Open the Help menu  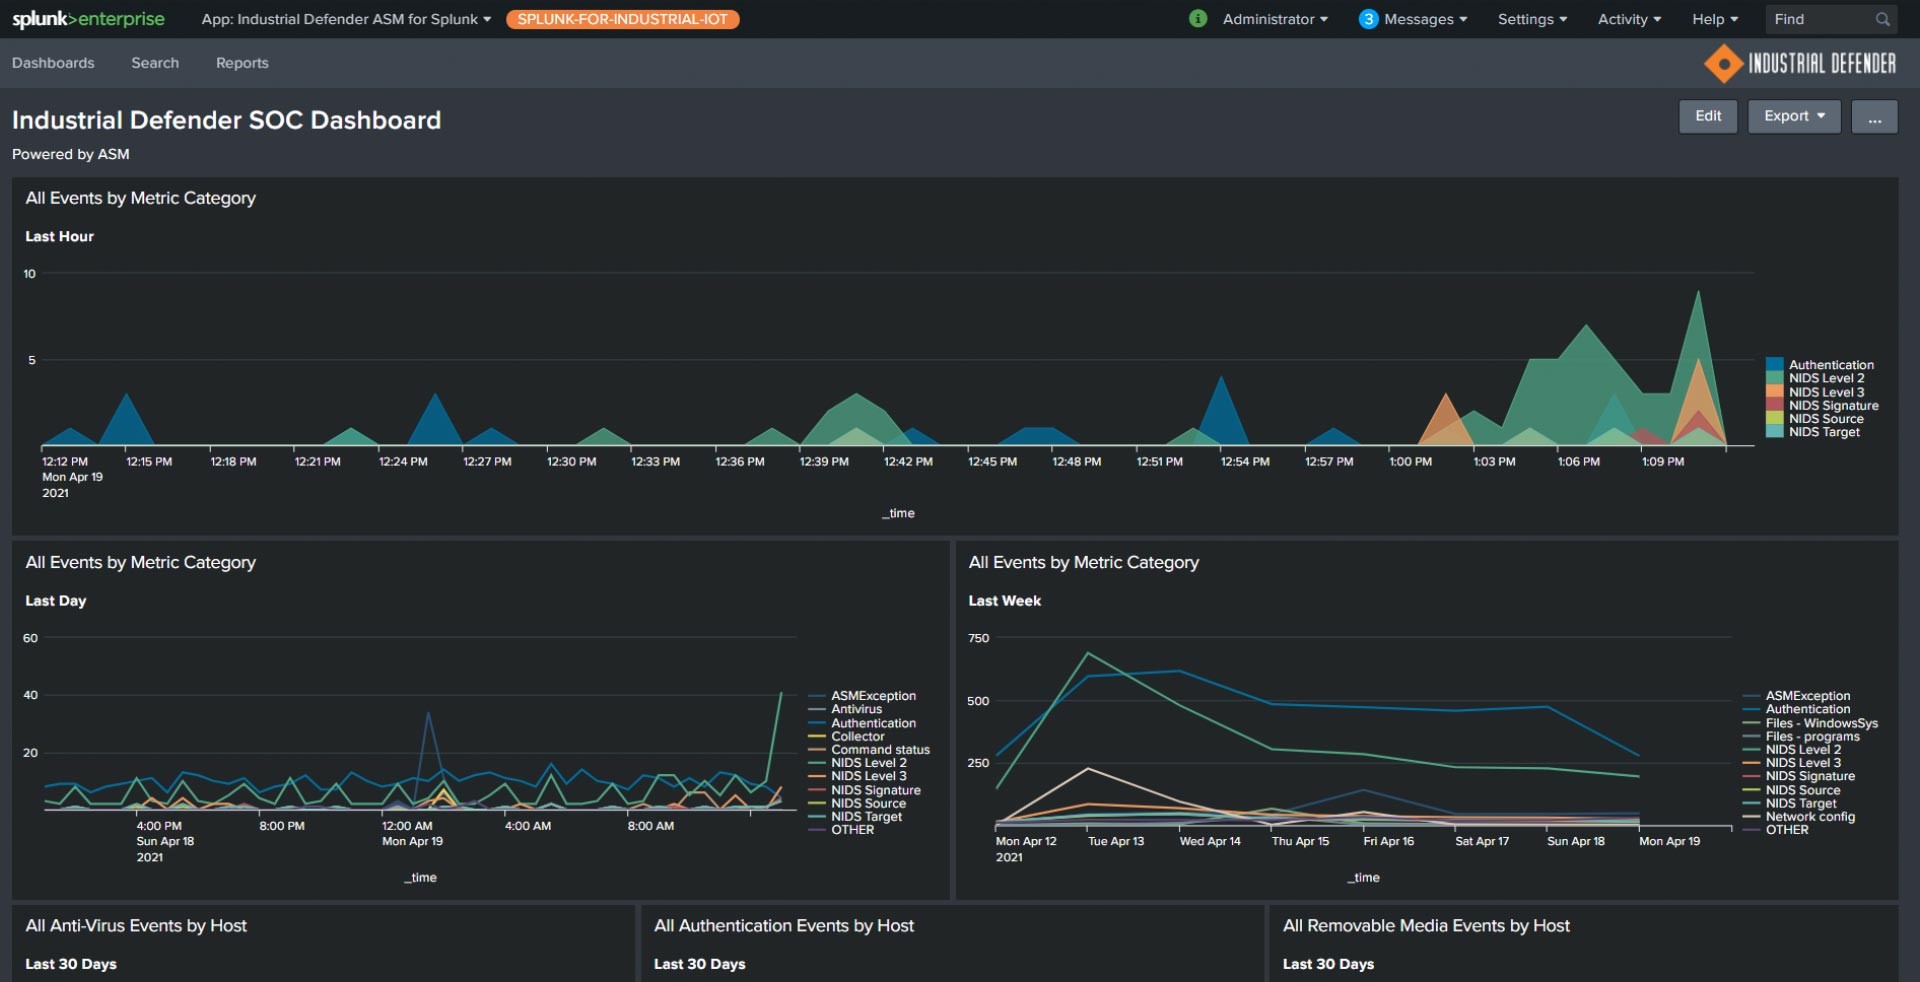(x=1715, y=19)
